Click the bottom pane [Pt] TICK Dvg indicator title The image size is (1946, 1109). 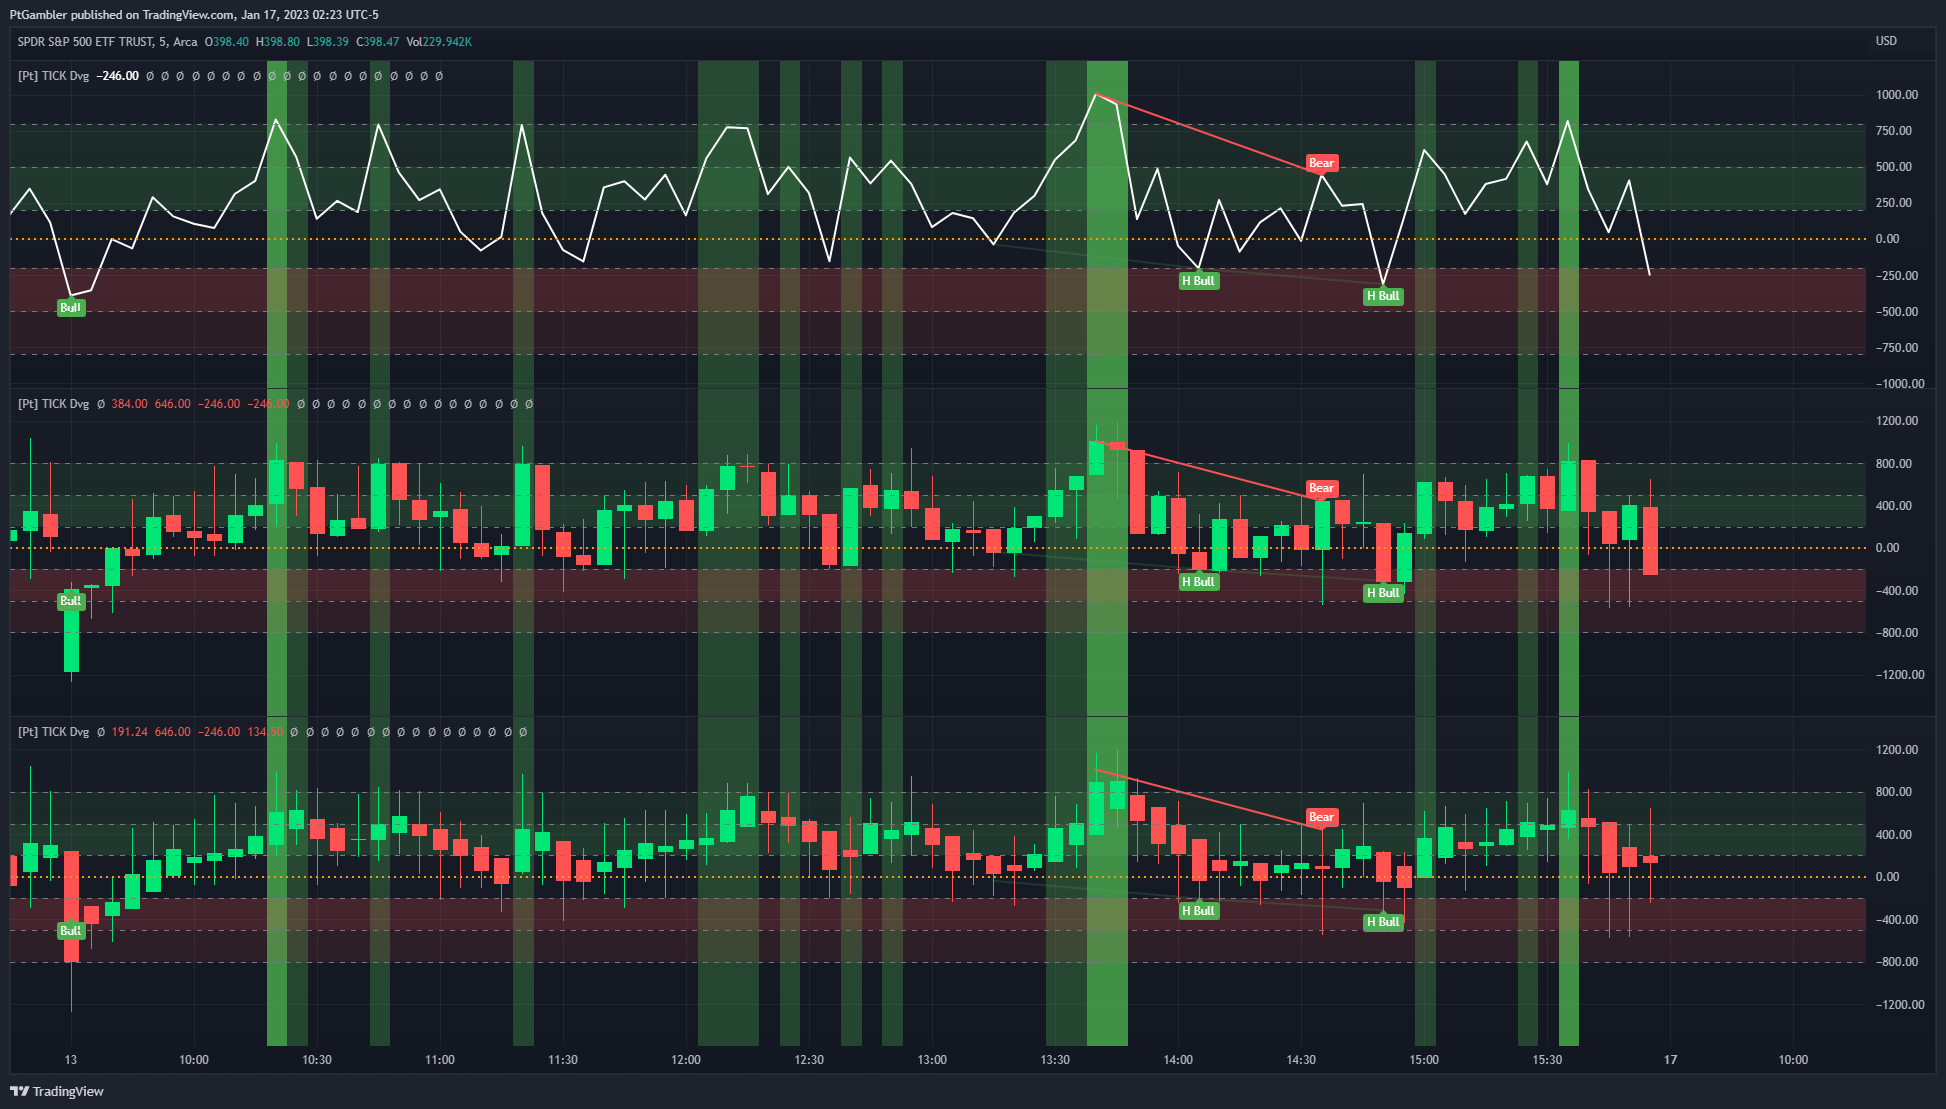click(x=54, y=732)
